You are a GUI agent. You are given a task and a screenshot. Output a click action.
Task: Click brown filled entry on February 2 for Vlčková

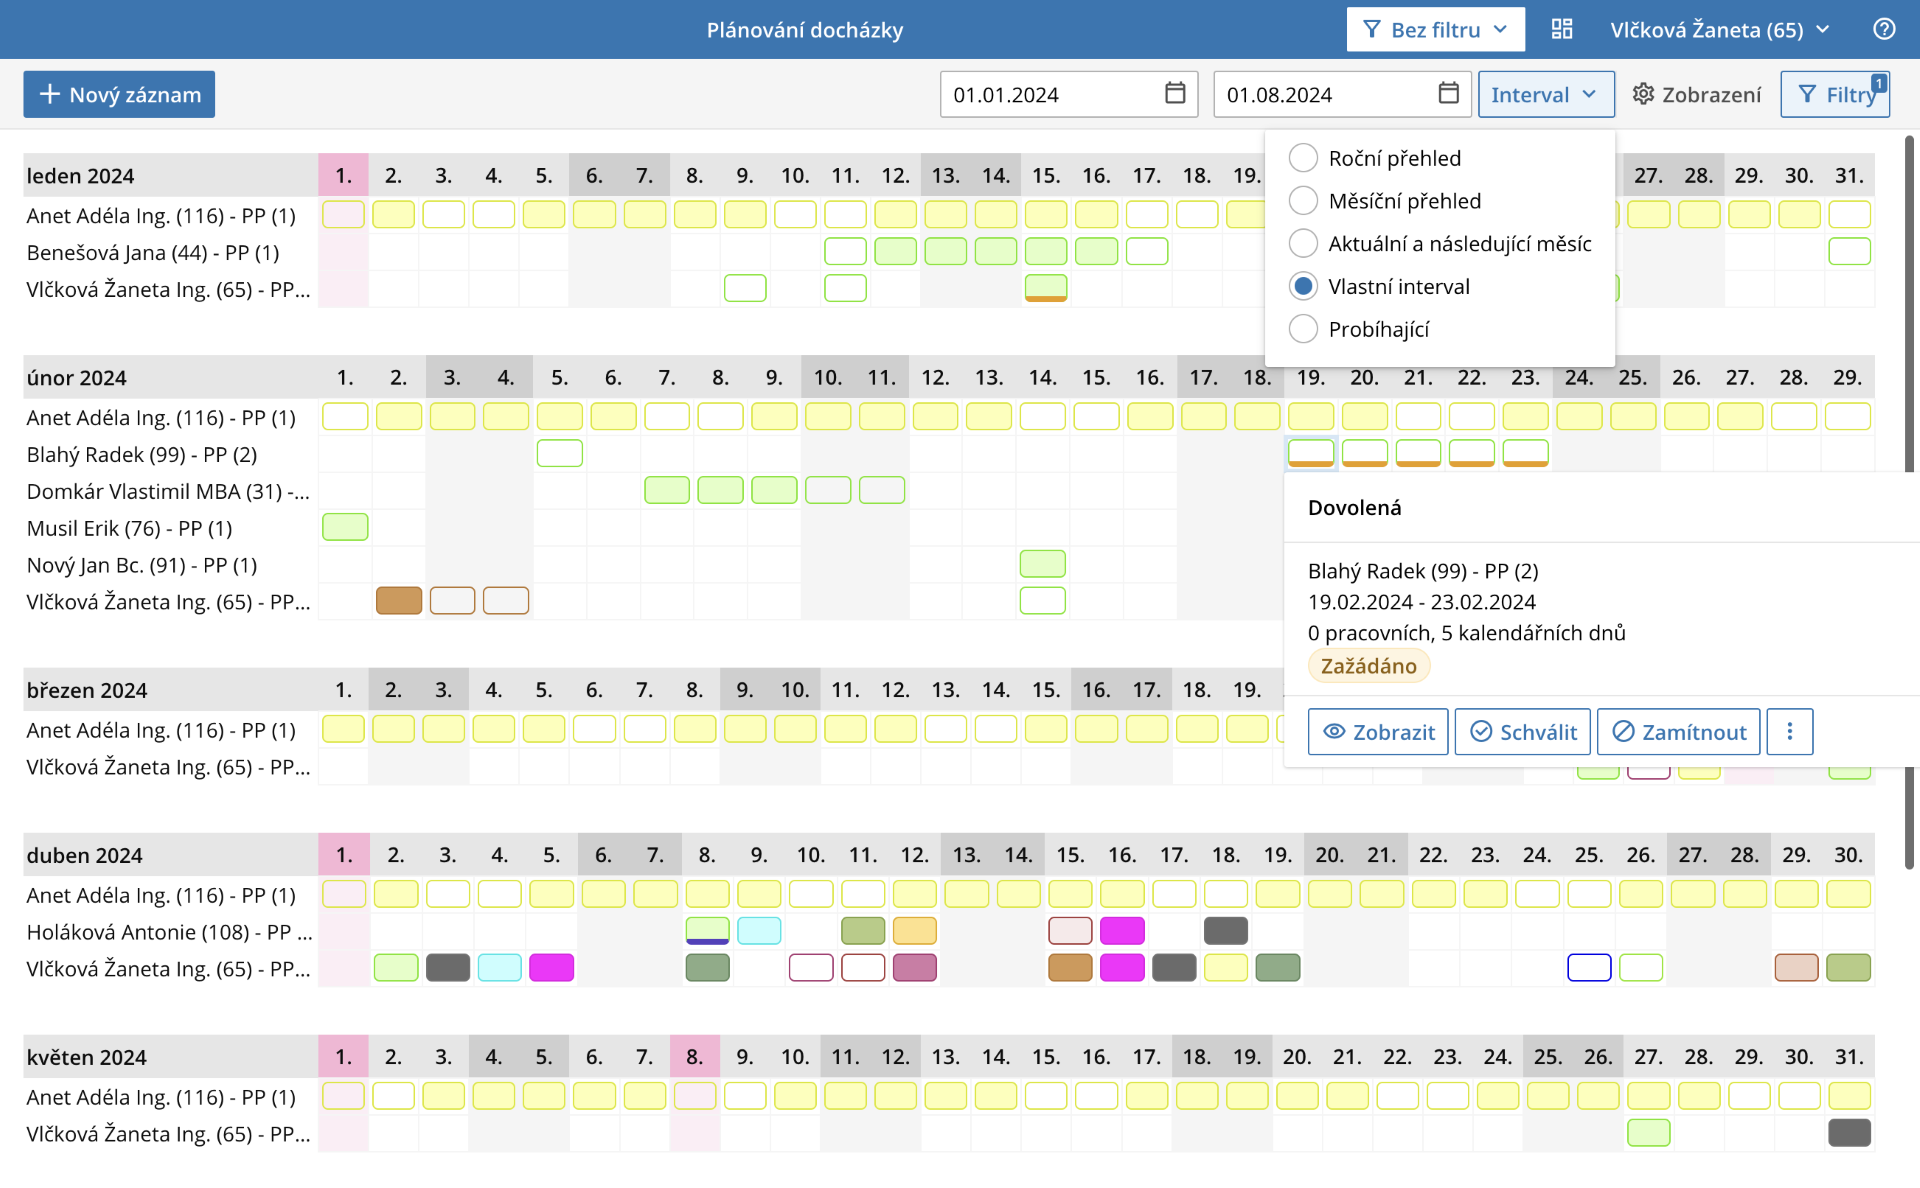pyautogui.click(x=399, y=601)
